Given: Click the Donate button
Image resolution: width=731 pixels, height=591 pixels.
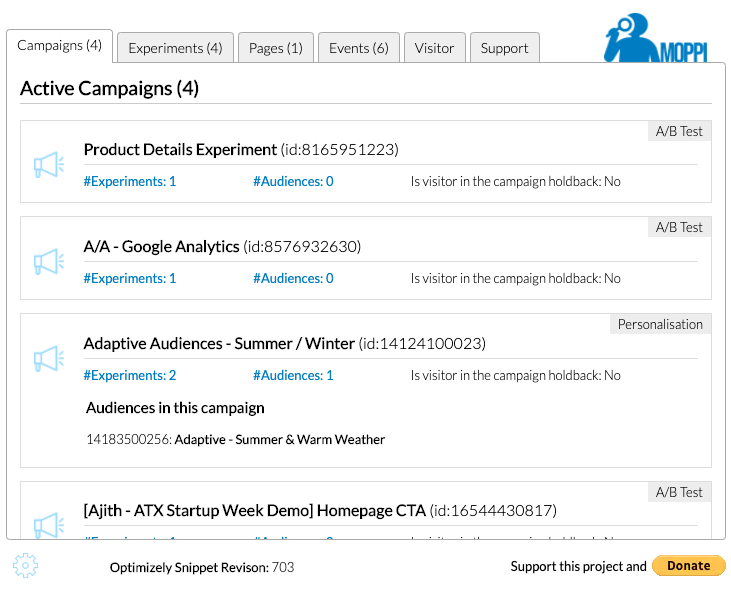Looking at the screenshot, I should pyautogui.click(x=689, y=566).
